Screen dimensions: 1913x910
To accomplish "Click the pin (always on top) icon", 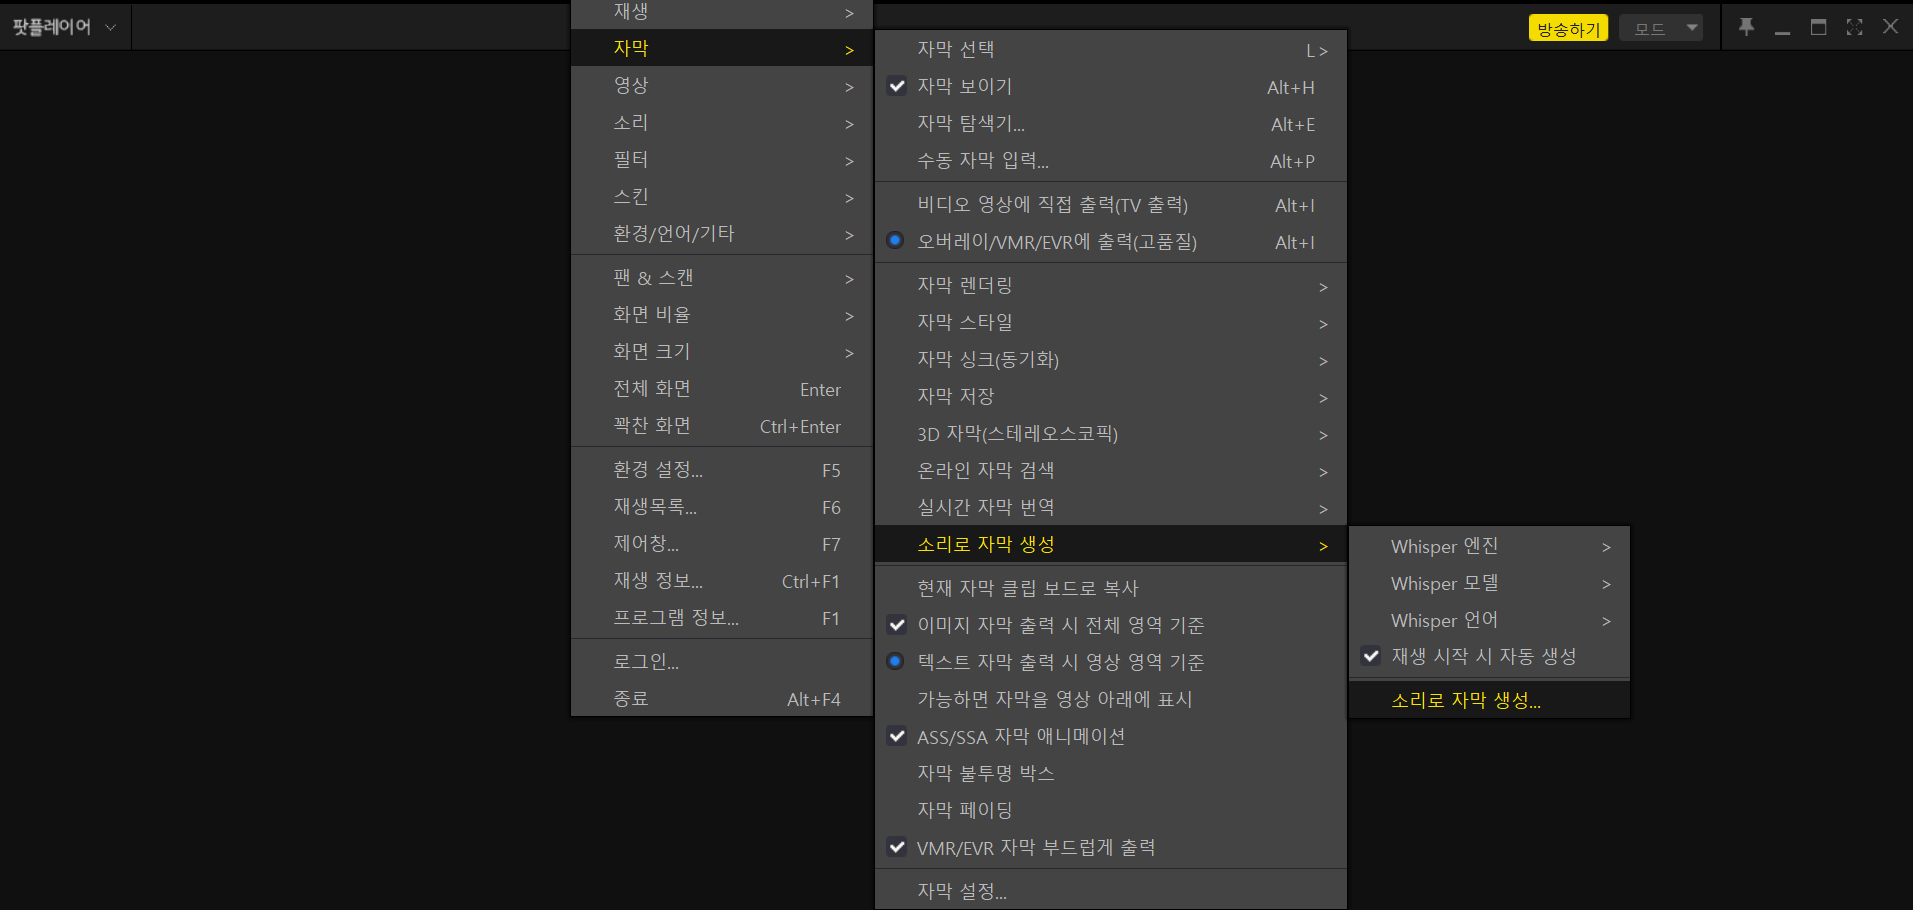I will coord(1746,27).
